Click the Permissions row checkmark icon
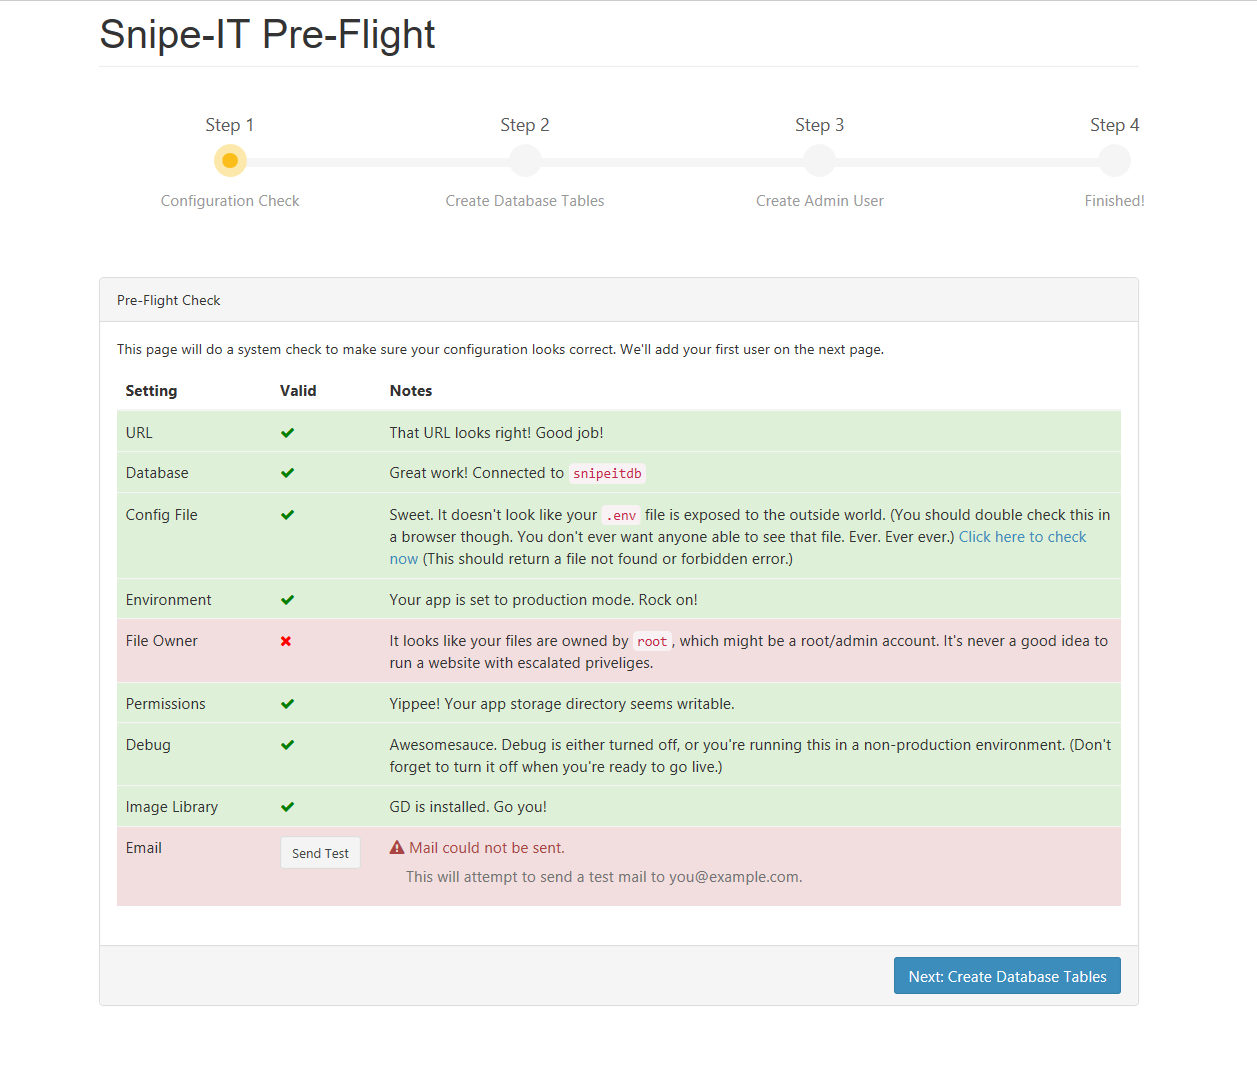This screenshot has height=1067, width=1257. (287, 704)
